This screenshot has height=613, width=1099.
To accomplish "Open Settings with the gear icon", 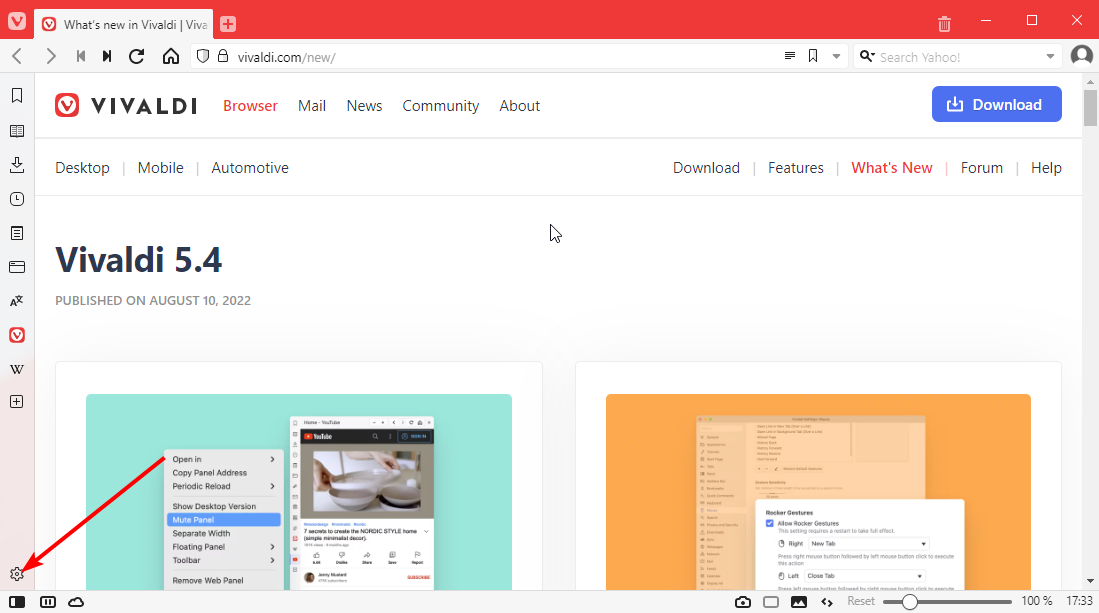I will [17, 574].
